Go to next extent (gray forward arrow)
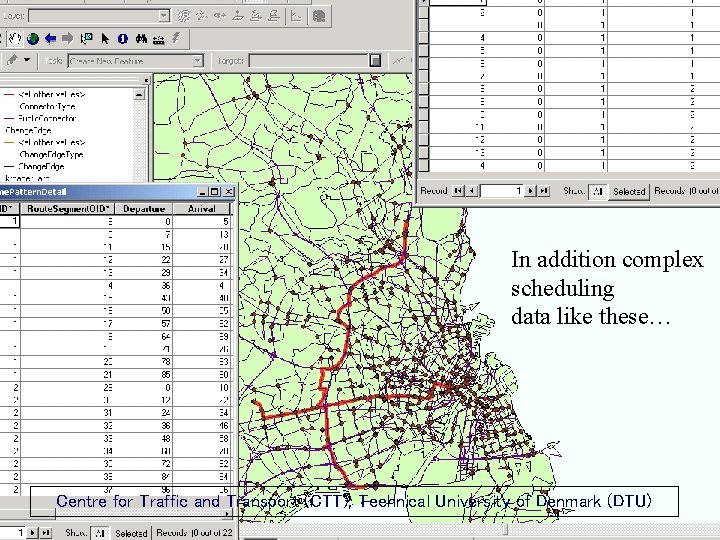The image size is (720, 540). (x=68, y=39)
